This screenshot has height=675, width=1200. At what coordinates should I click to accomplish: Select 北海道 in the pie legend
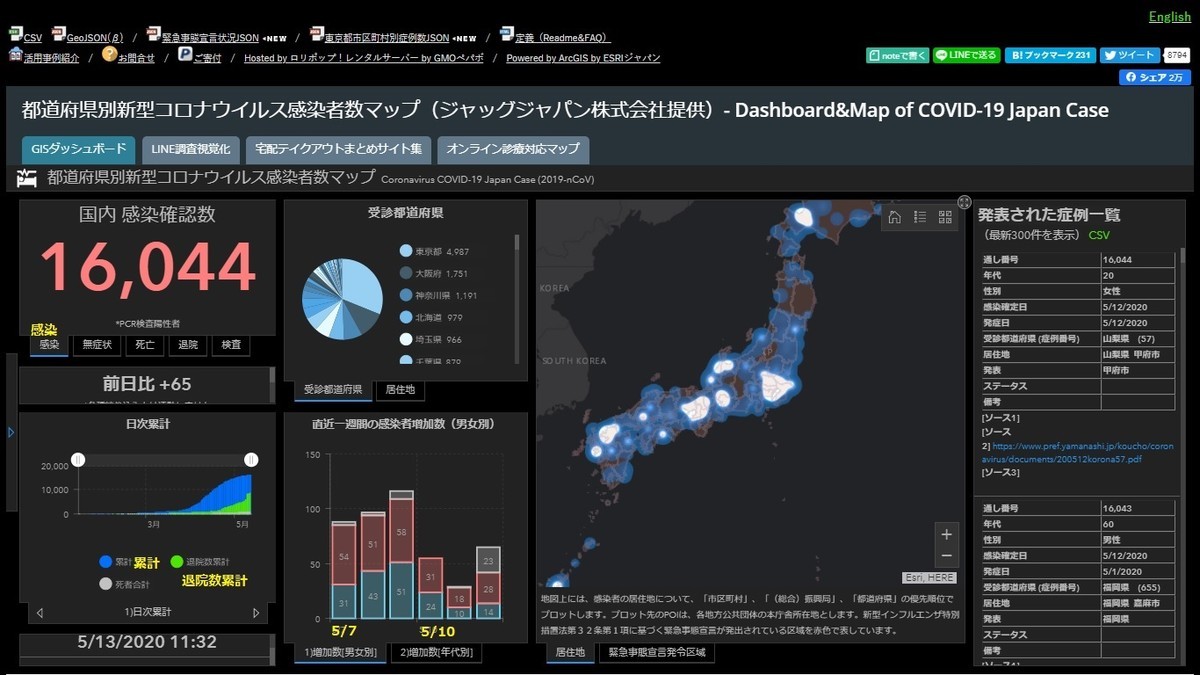coord(431,318)
